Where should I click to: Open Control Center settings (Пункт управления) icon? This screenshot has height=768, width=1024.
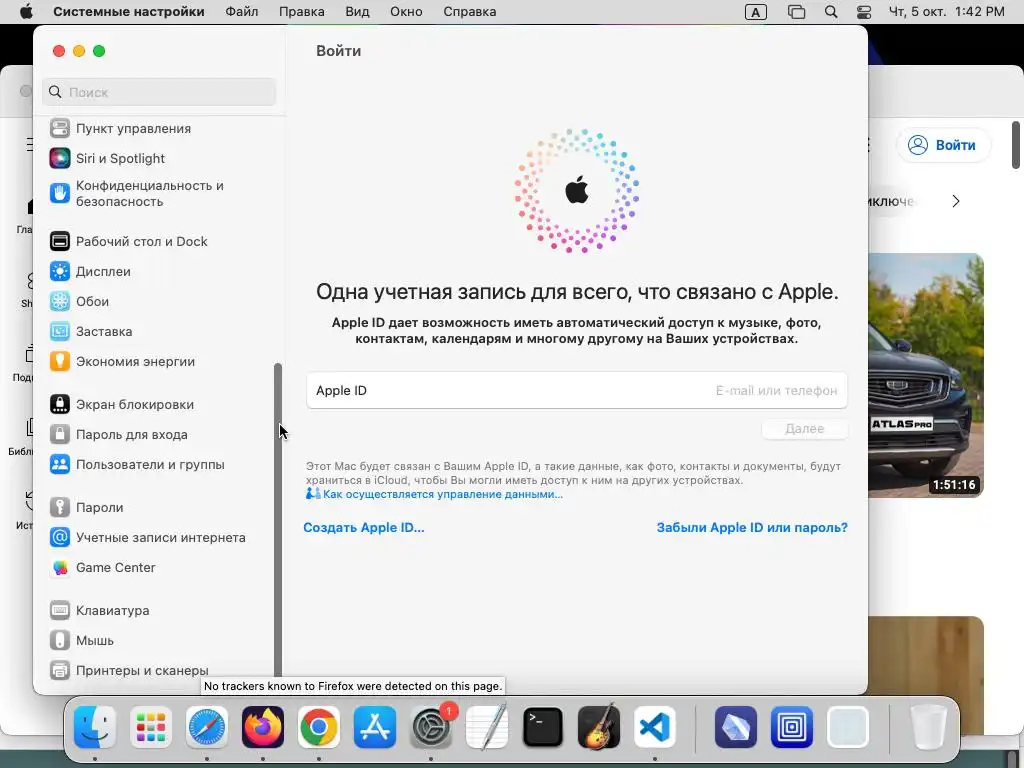[x=59, y=128]
